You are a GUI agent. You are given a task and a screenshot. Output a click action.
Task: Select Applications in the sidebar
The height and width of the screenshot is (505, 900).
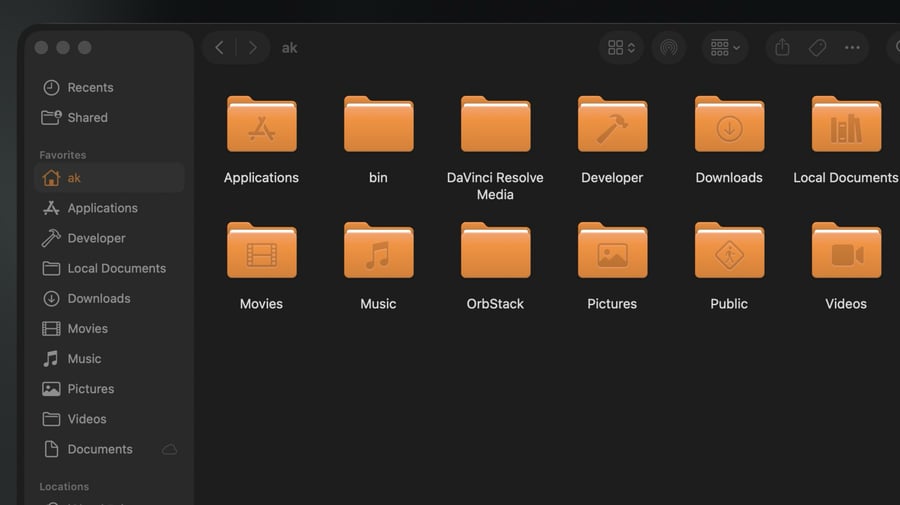point(109,208)
